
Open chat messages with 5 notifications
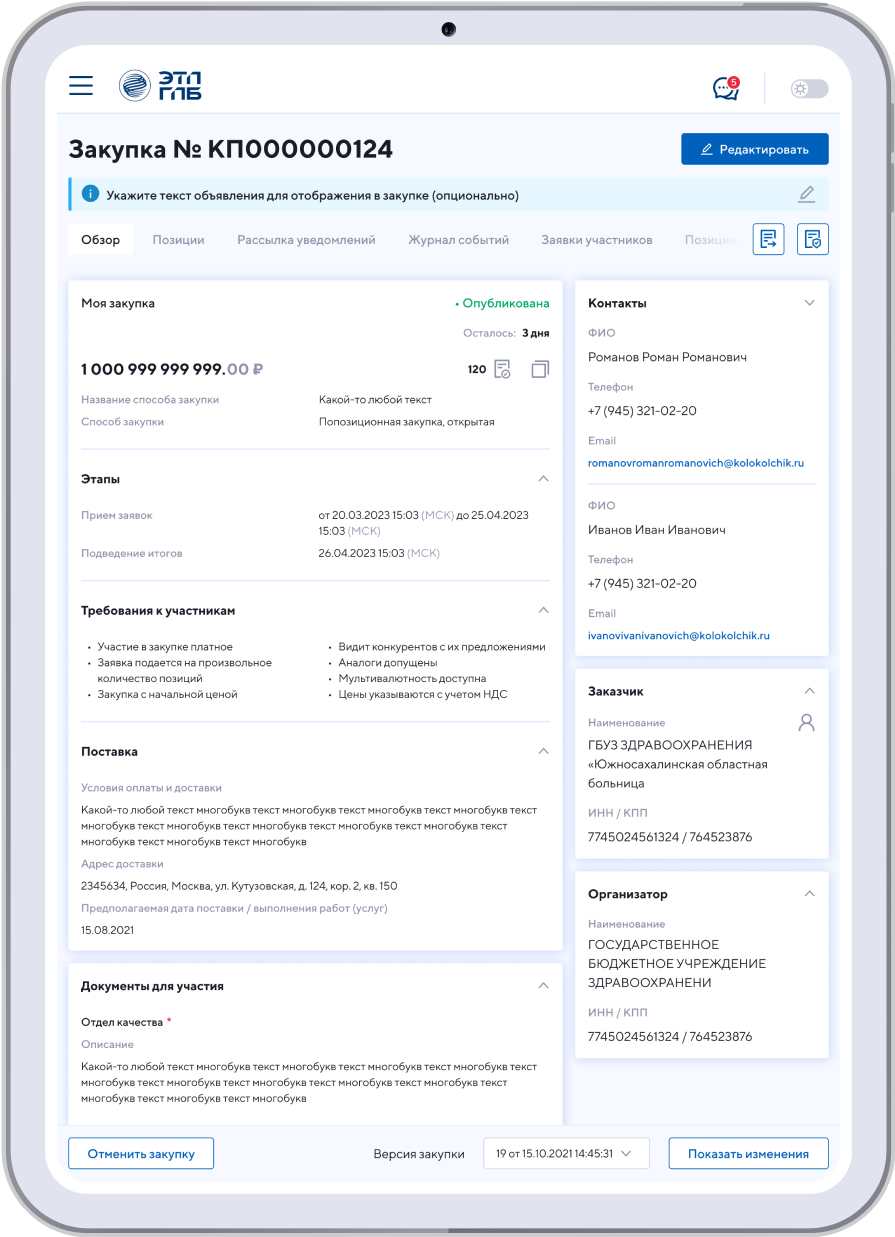pos(726,88)
